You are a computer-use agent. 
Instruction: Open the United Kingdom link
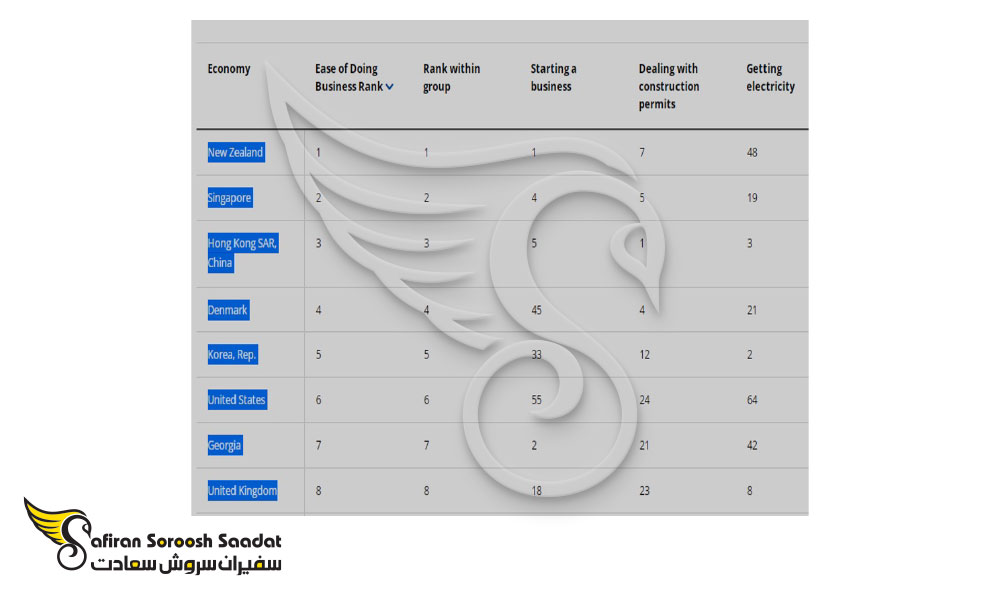click(x=242, y=490)
